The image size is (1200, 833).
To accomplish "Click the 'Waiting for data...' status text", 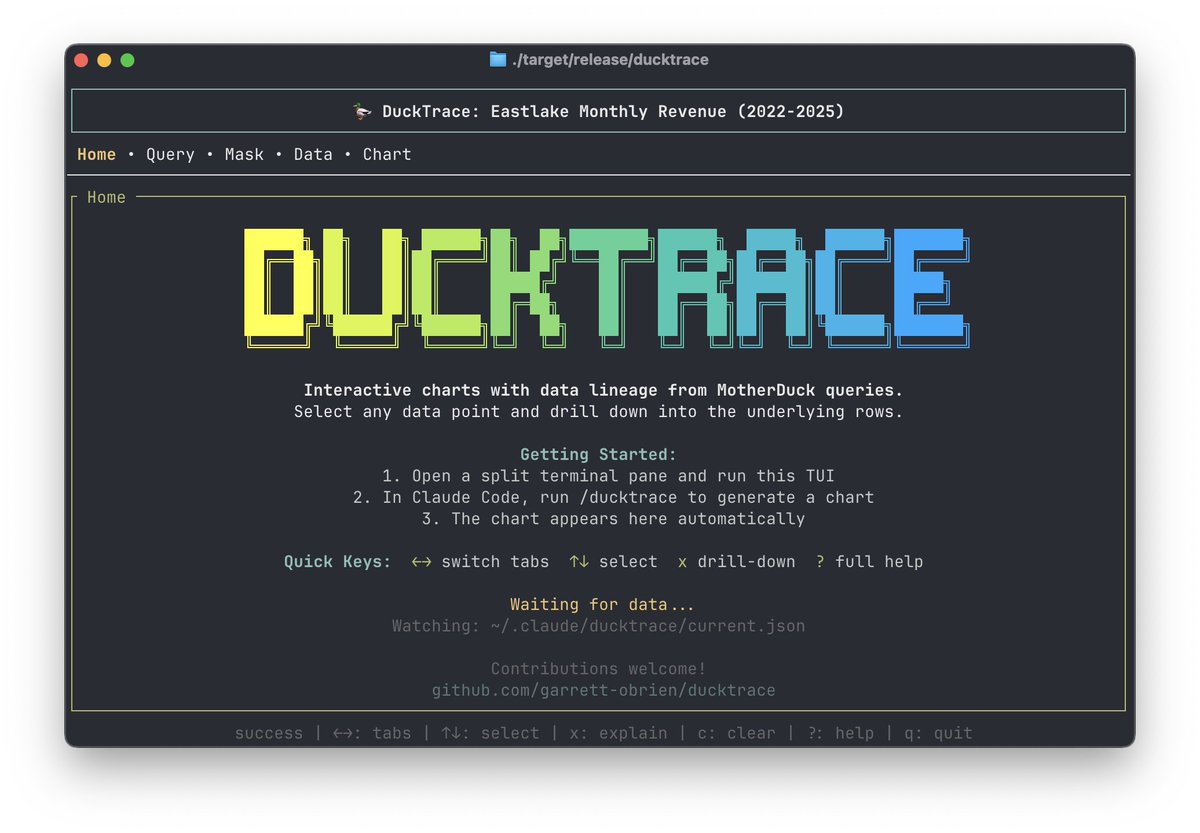I will click(602, 604).
